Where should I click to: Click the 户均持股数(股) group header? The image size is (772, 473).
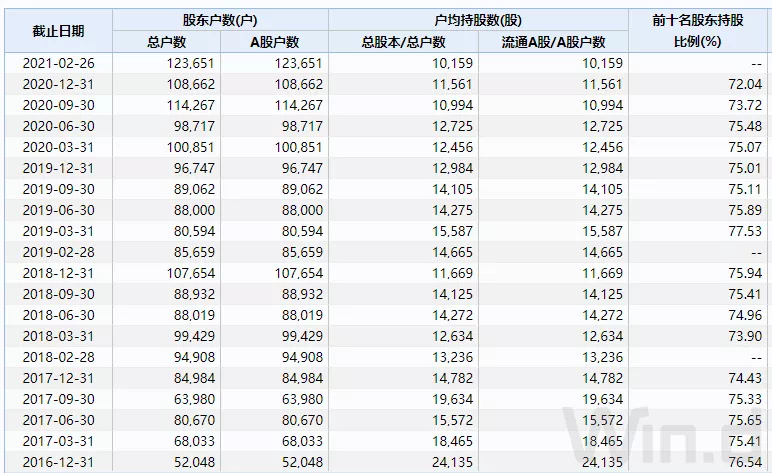[479, 19]
